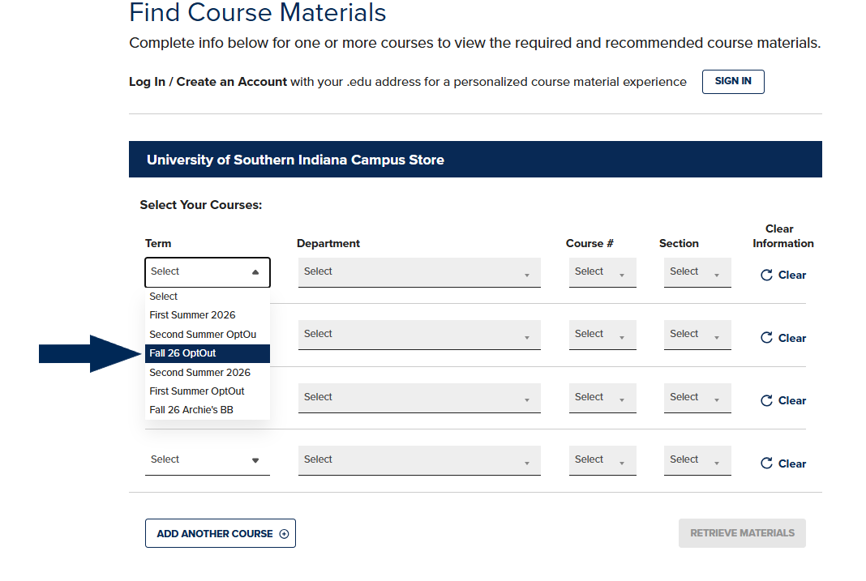The image size is (866, 581).
Task: Open the first row Term dropdown
Action: pos(207,272)
